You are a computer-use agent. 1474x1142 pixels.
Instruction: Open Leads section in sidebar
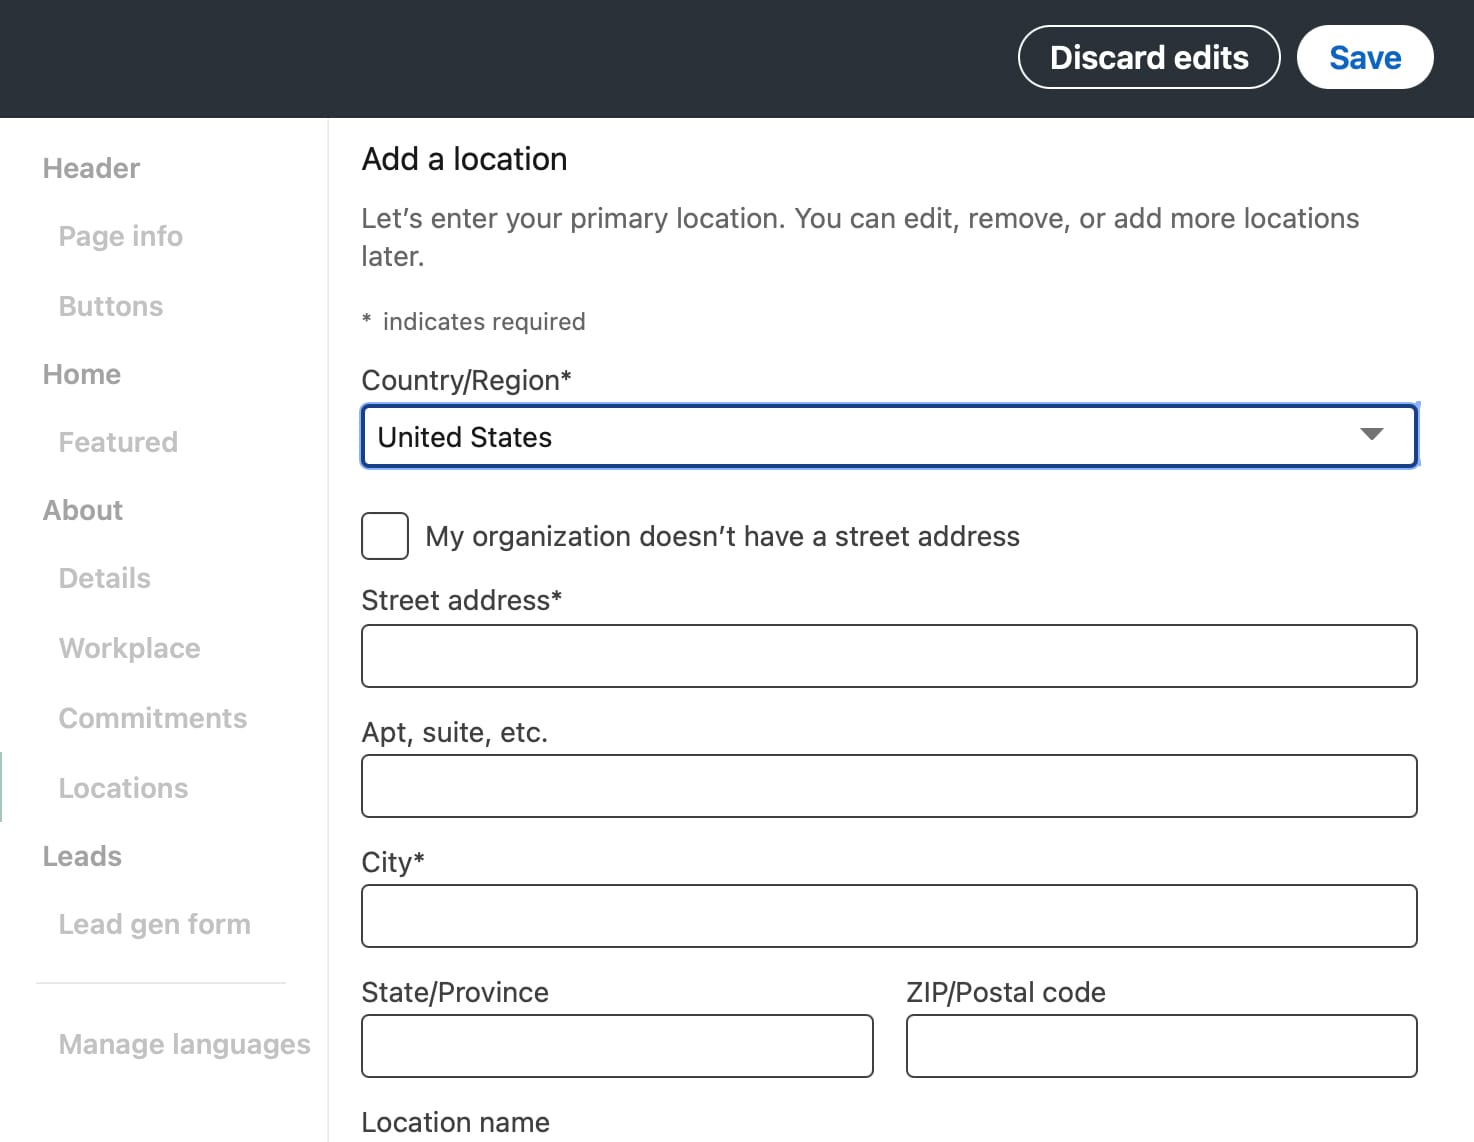82,856
